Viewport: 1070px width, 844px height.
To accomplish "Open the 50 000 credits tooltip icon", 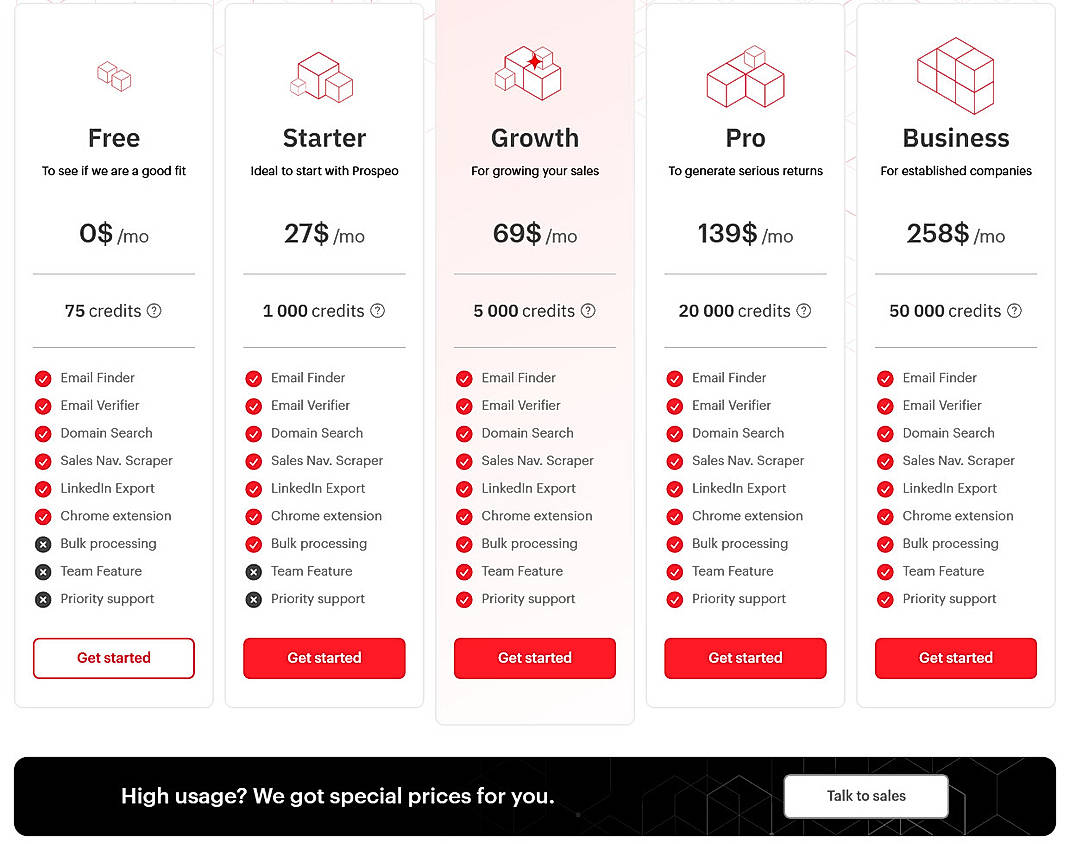I will coord(1015,311).
